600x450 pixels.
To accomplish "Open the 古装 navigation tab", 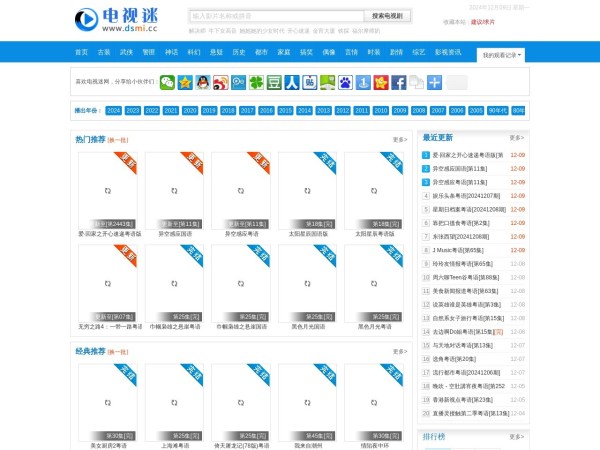I will pos(104,52).
